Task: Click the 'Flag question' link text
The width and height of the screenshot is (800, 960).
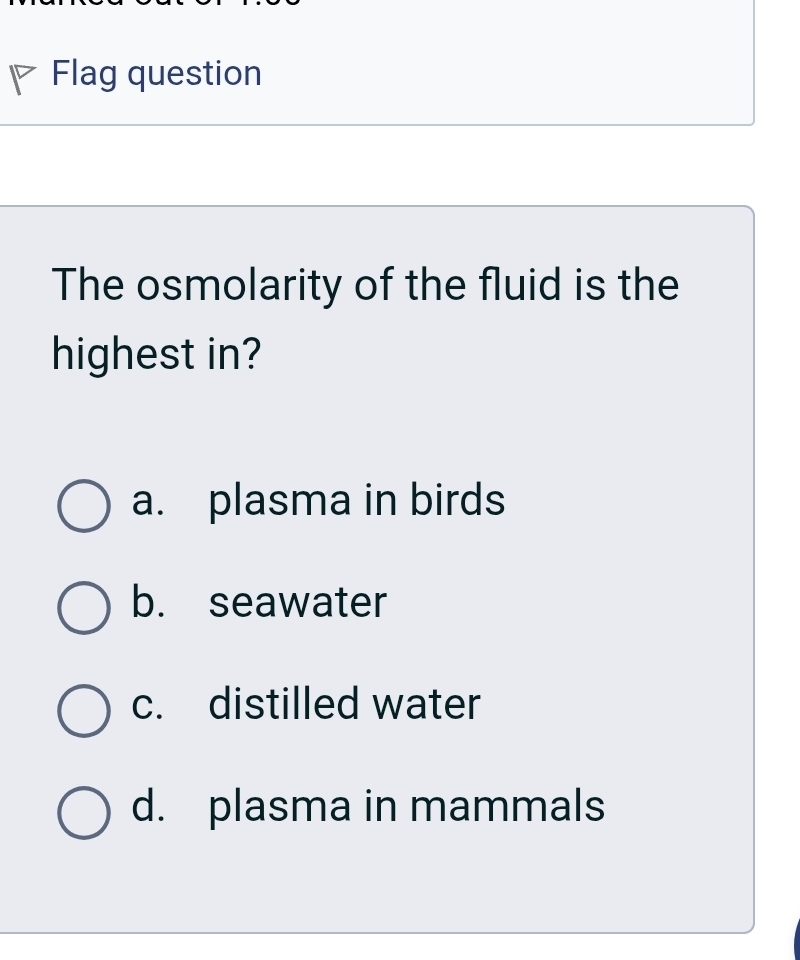Action: pos(157,74)
